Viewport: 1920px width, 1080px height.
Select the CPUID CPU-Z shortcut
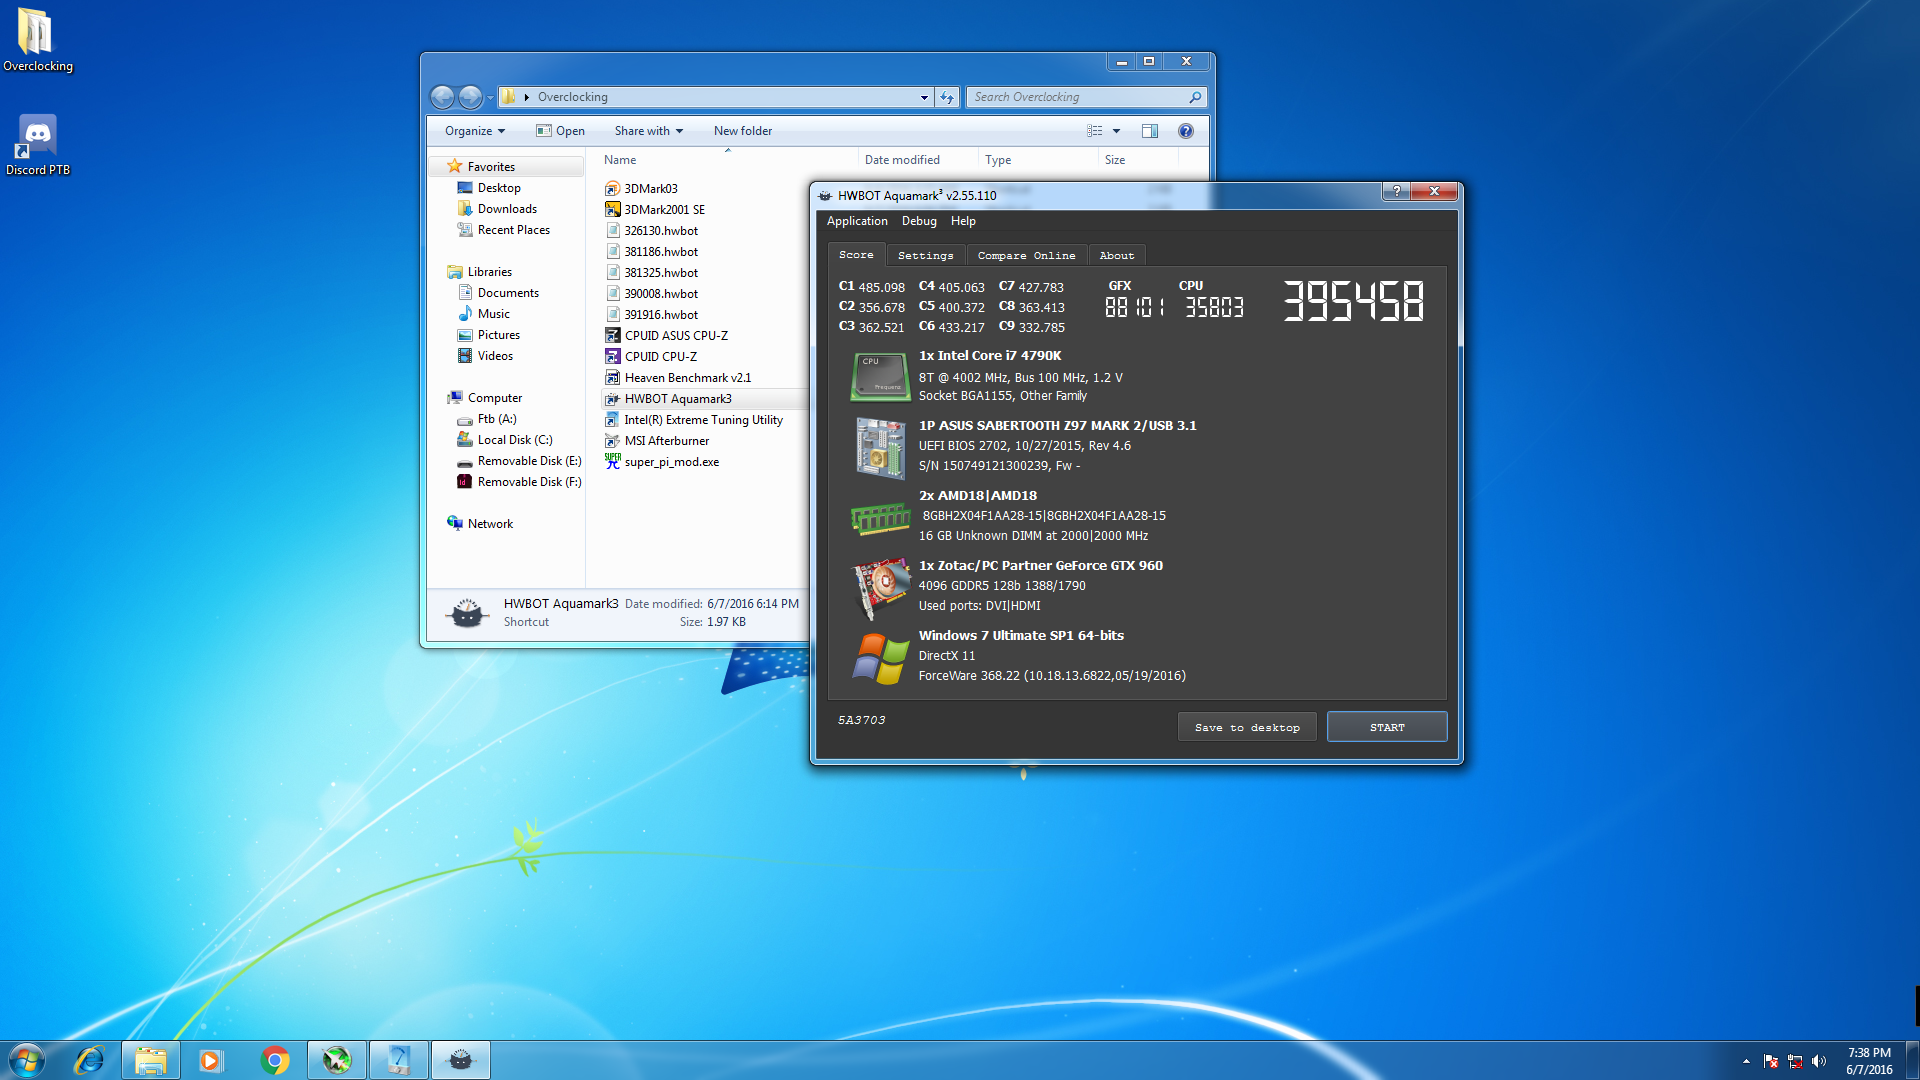pos(652,356)
